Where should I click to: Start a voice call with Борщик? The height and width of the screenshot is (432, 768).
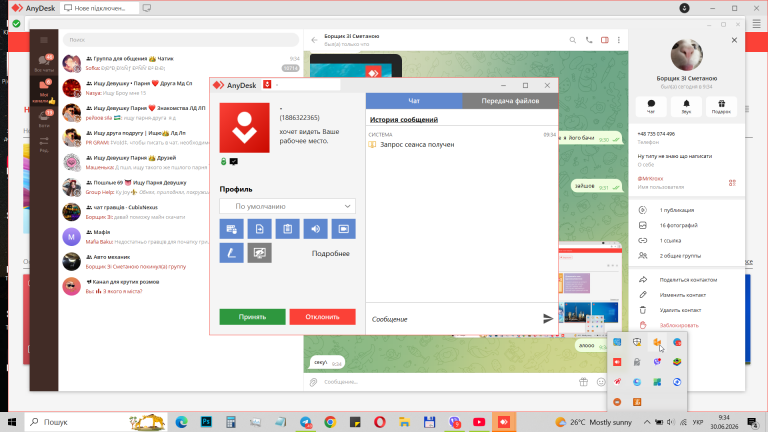pyautogui.click(x=589, y=40)
